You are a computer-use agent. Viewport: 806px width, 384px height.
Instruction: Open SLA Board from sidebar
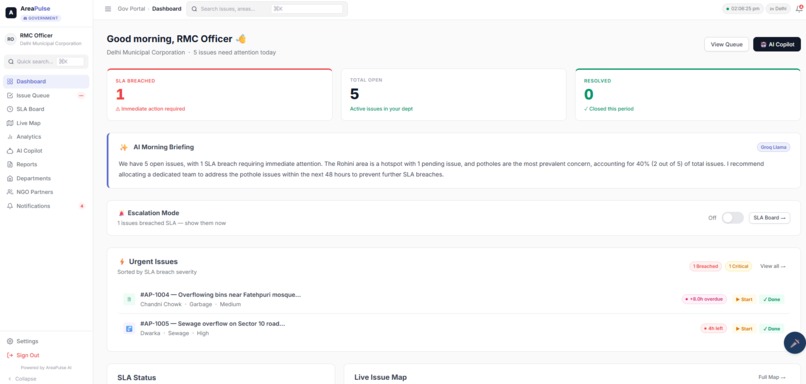pos(46,109)
